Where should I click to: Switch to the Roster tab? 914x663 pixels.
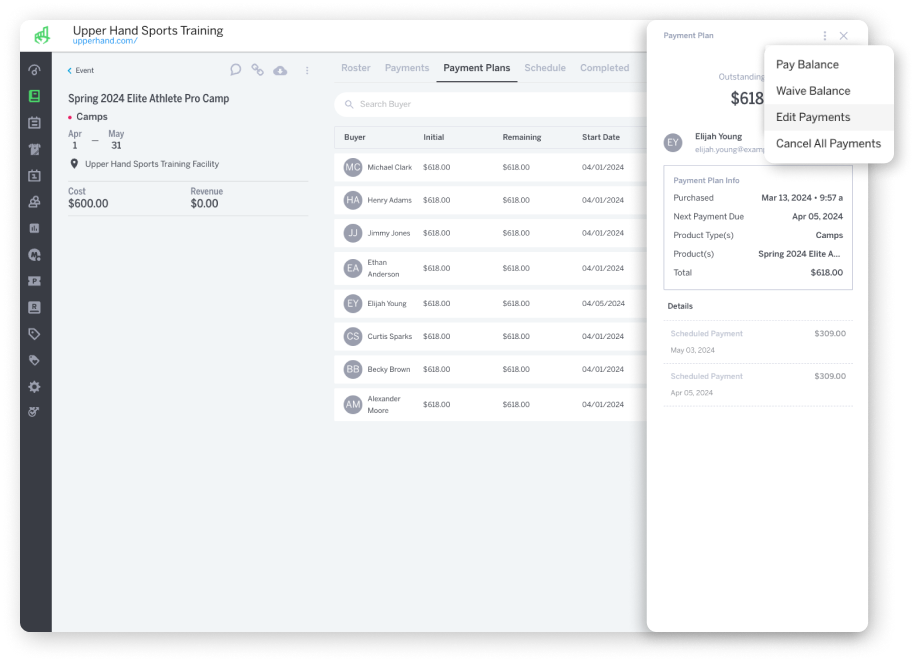[355, 68]
